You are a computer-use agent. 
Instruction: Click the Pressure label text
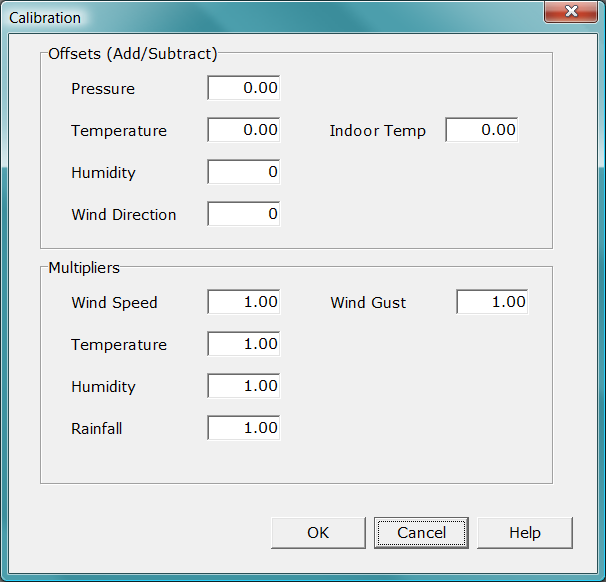[x=103, y=89]
